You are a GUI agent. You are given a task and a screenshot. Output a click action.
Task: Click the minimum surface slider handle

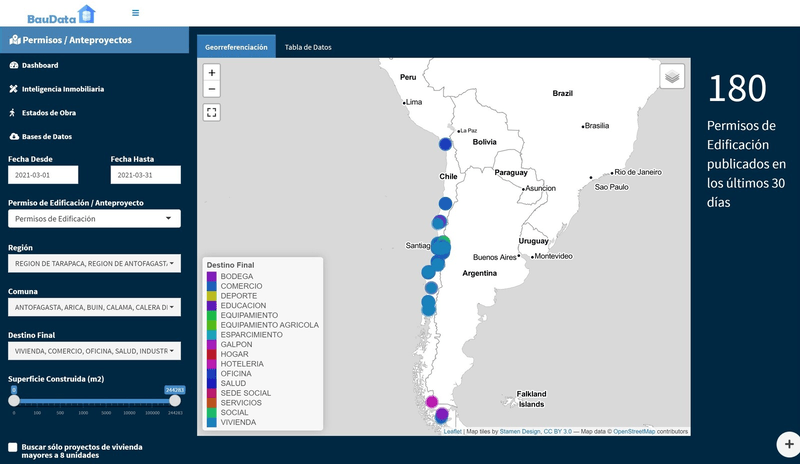pos(14,401)
